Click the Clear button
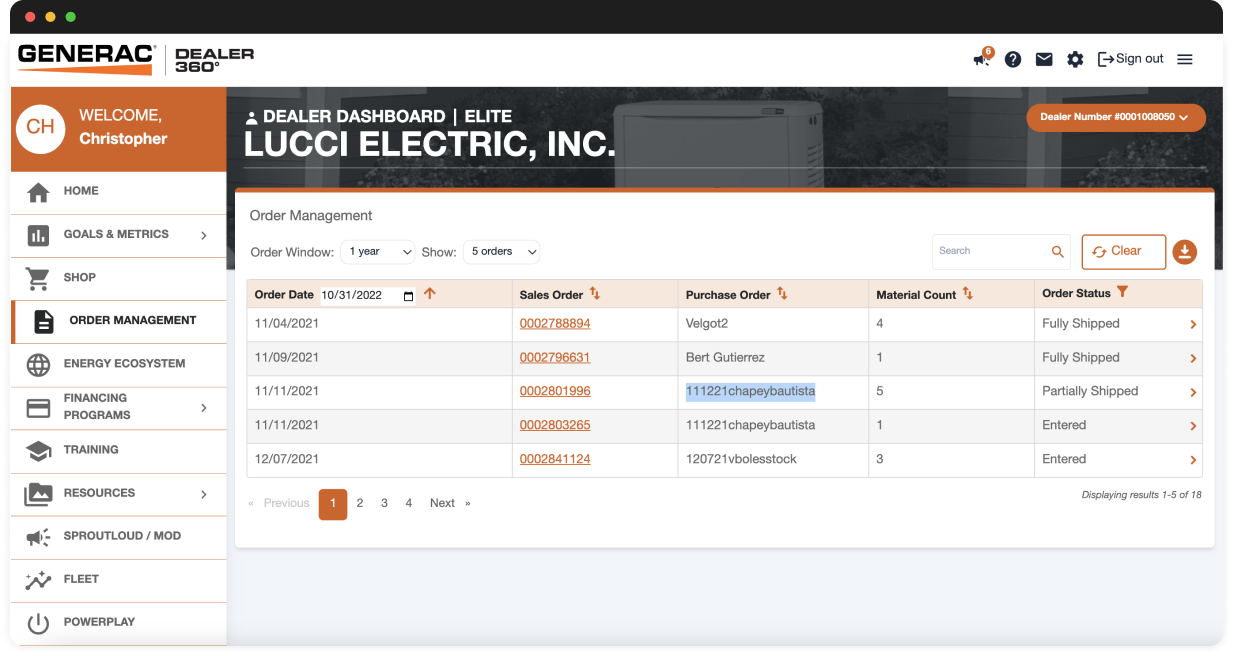Screen dimensions: 1233x656 tap(1123, 252)
